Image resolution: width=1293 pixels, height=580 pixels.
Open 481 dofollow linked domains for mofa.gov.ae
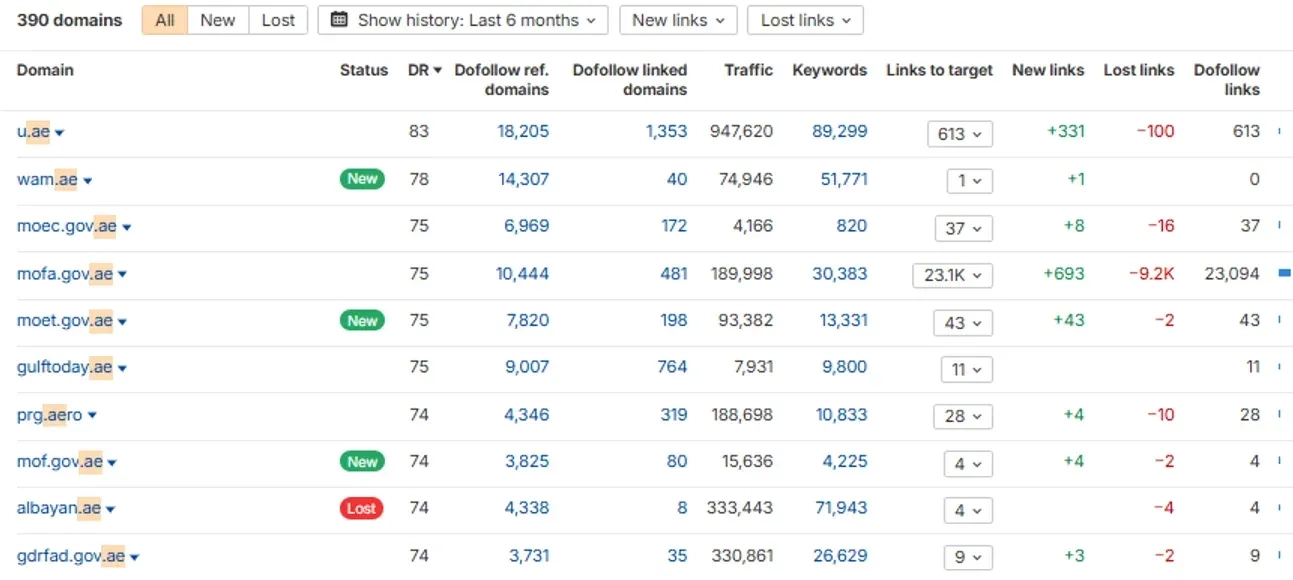pos(674,273)
